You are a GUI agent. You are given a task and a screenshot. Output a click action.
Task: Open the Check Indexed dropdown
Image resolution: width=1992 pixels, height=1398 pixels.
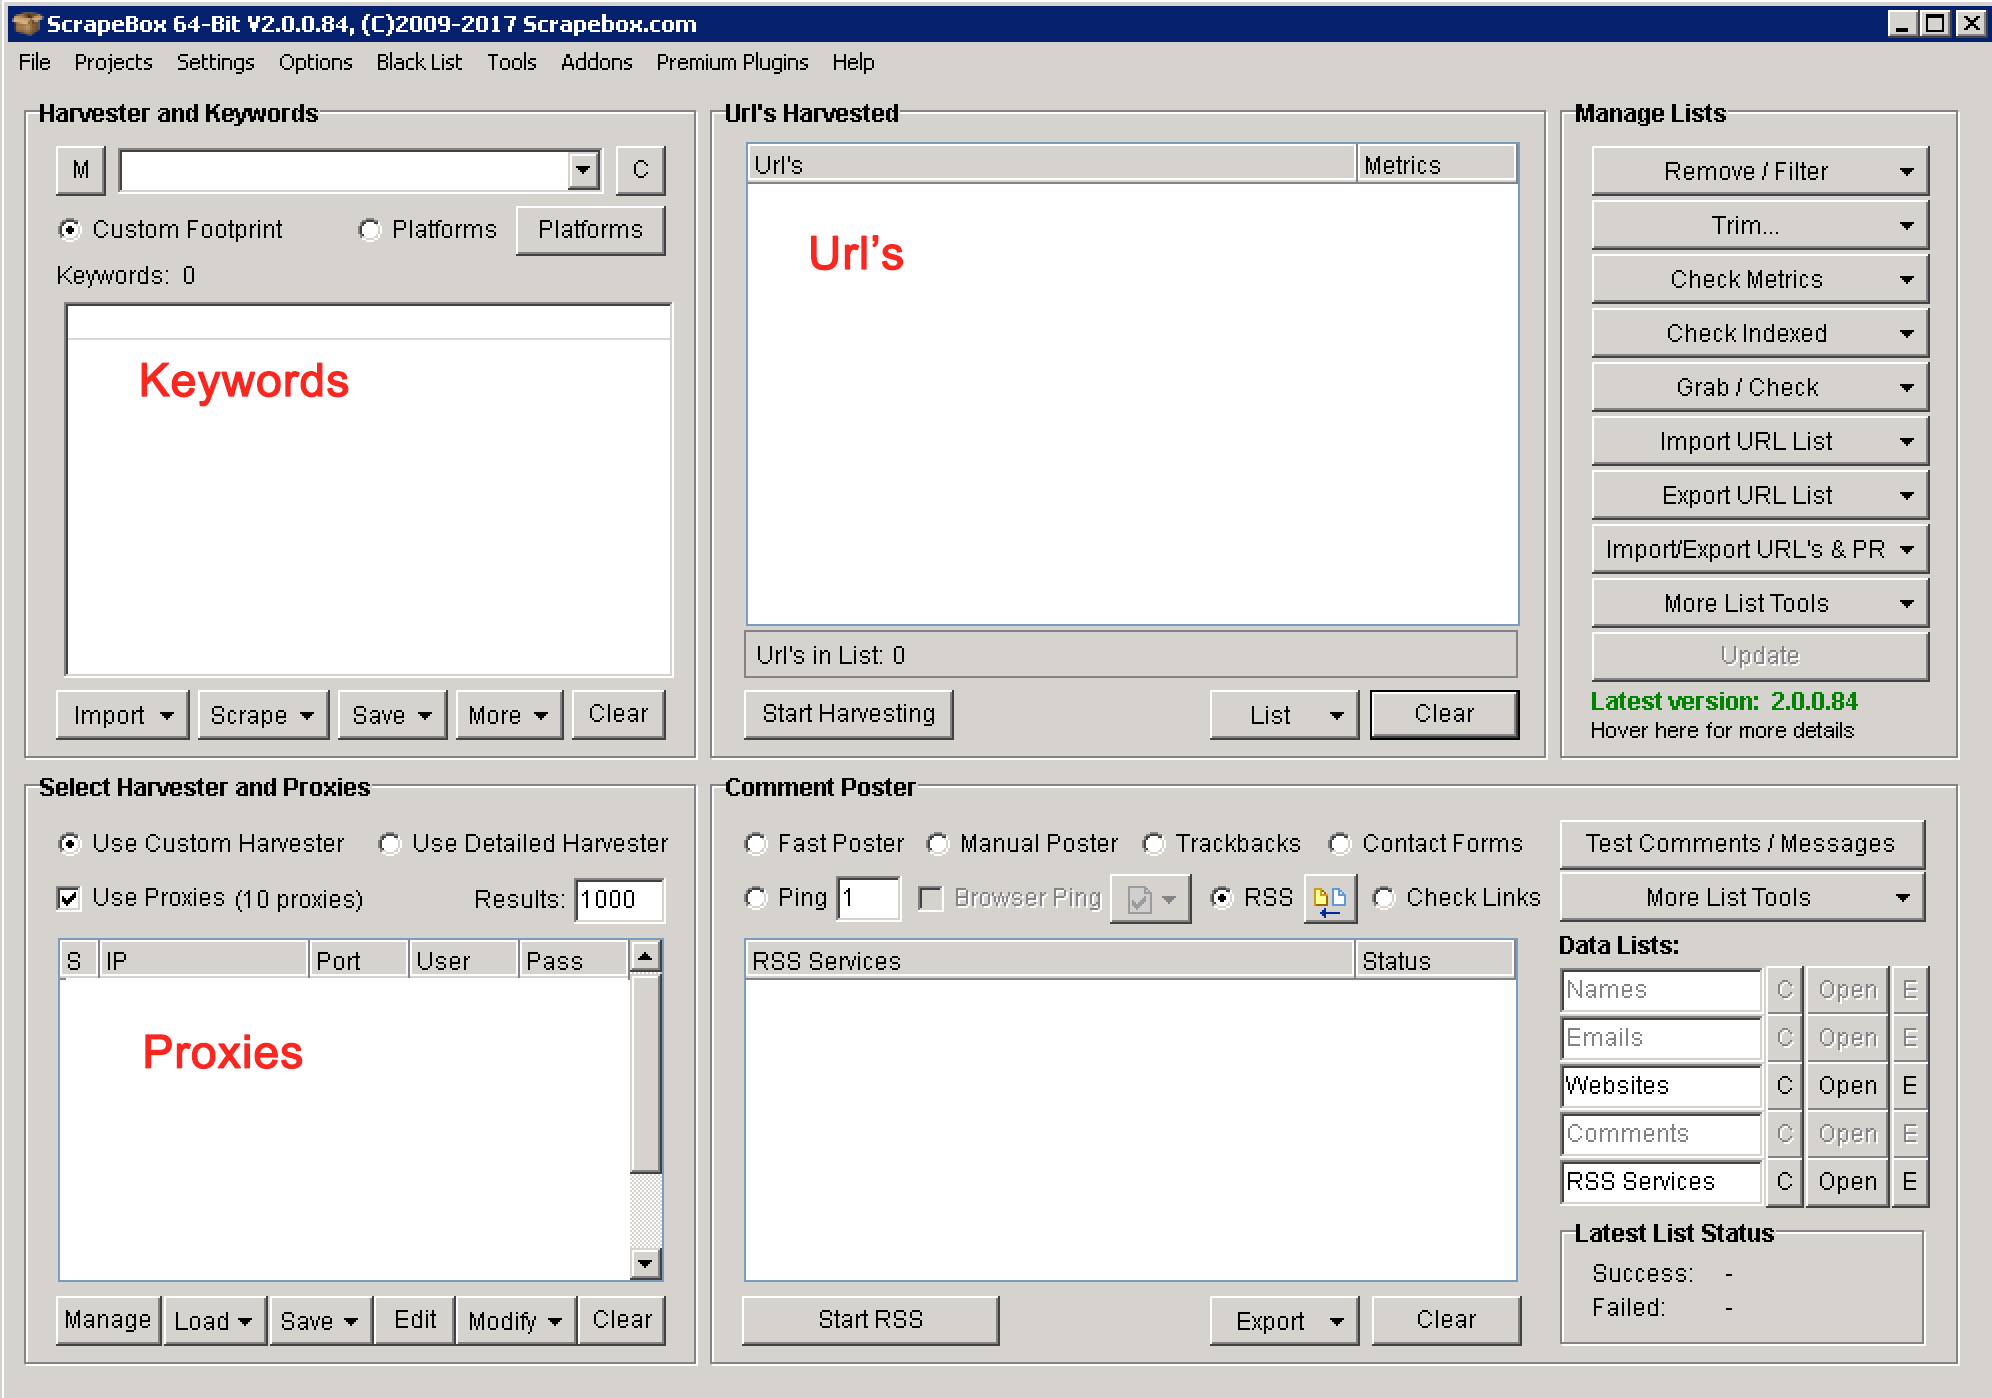[1759, 333]
